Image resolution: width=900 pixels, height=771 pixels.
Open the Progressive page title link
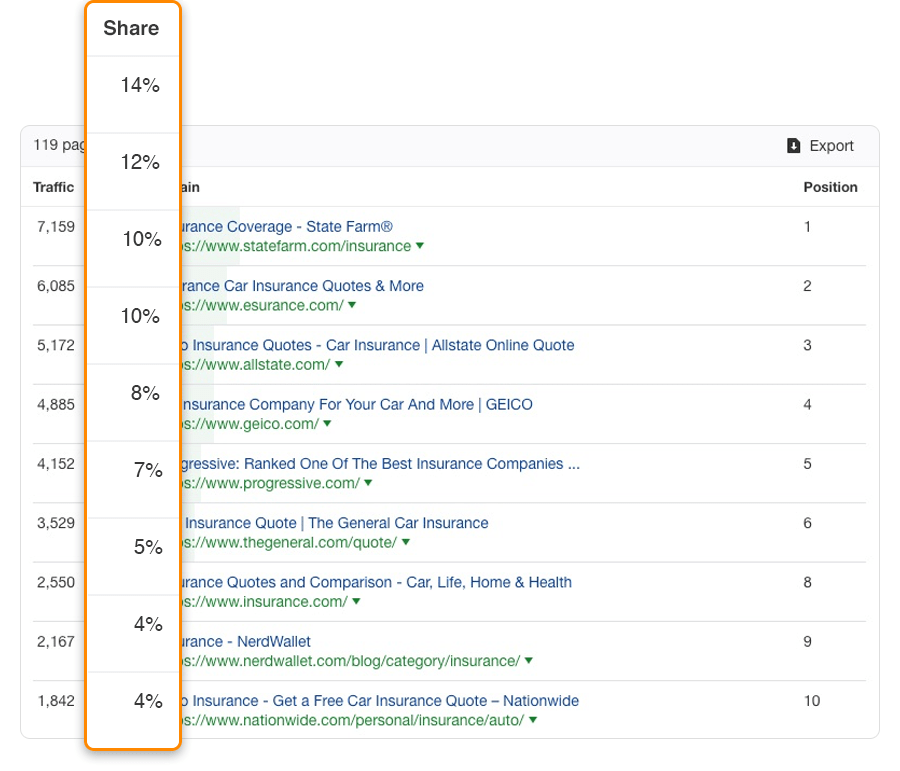coord(381,464)
